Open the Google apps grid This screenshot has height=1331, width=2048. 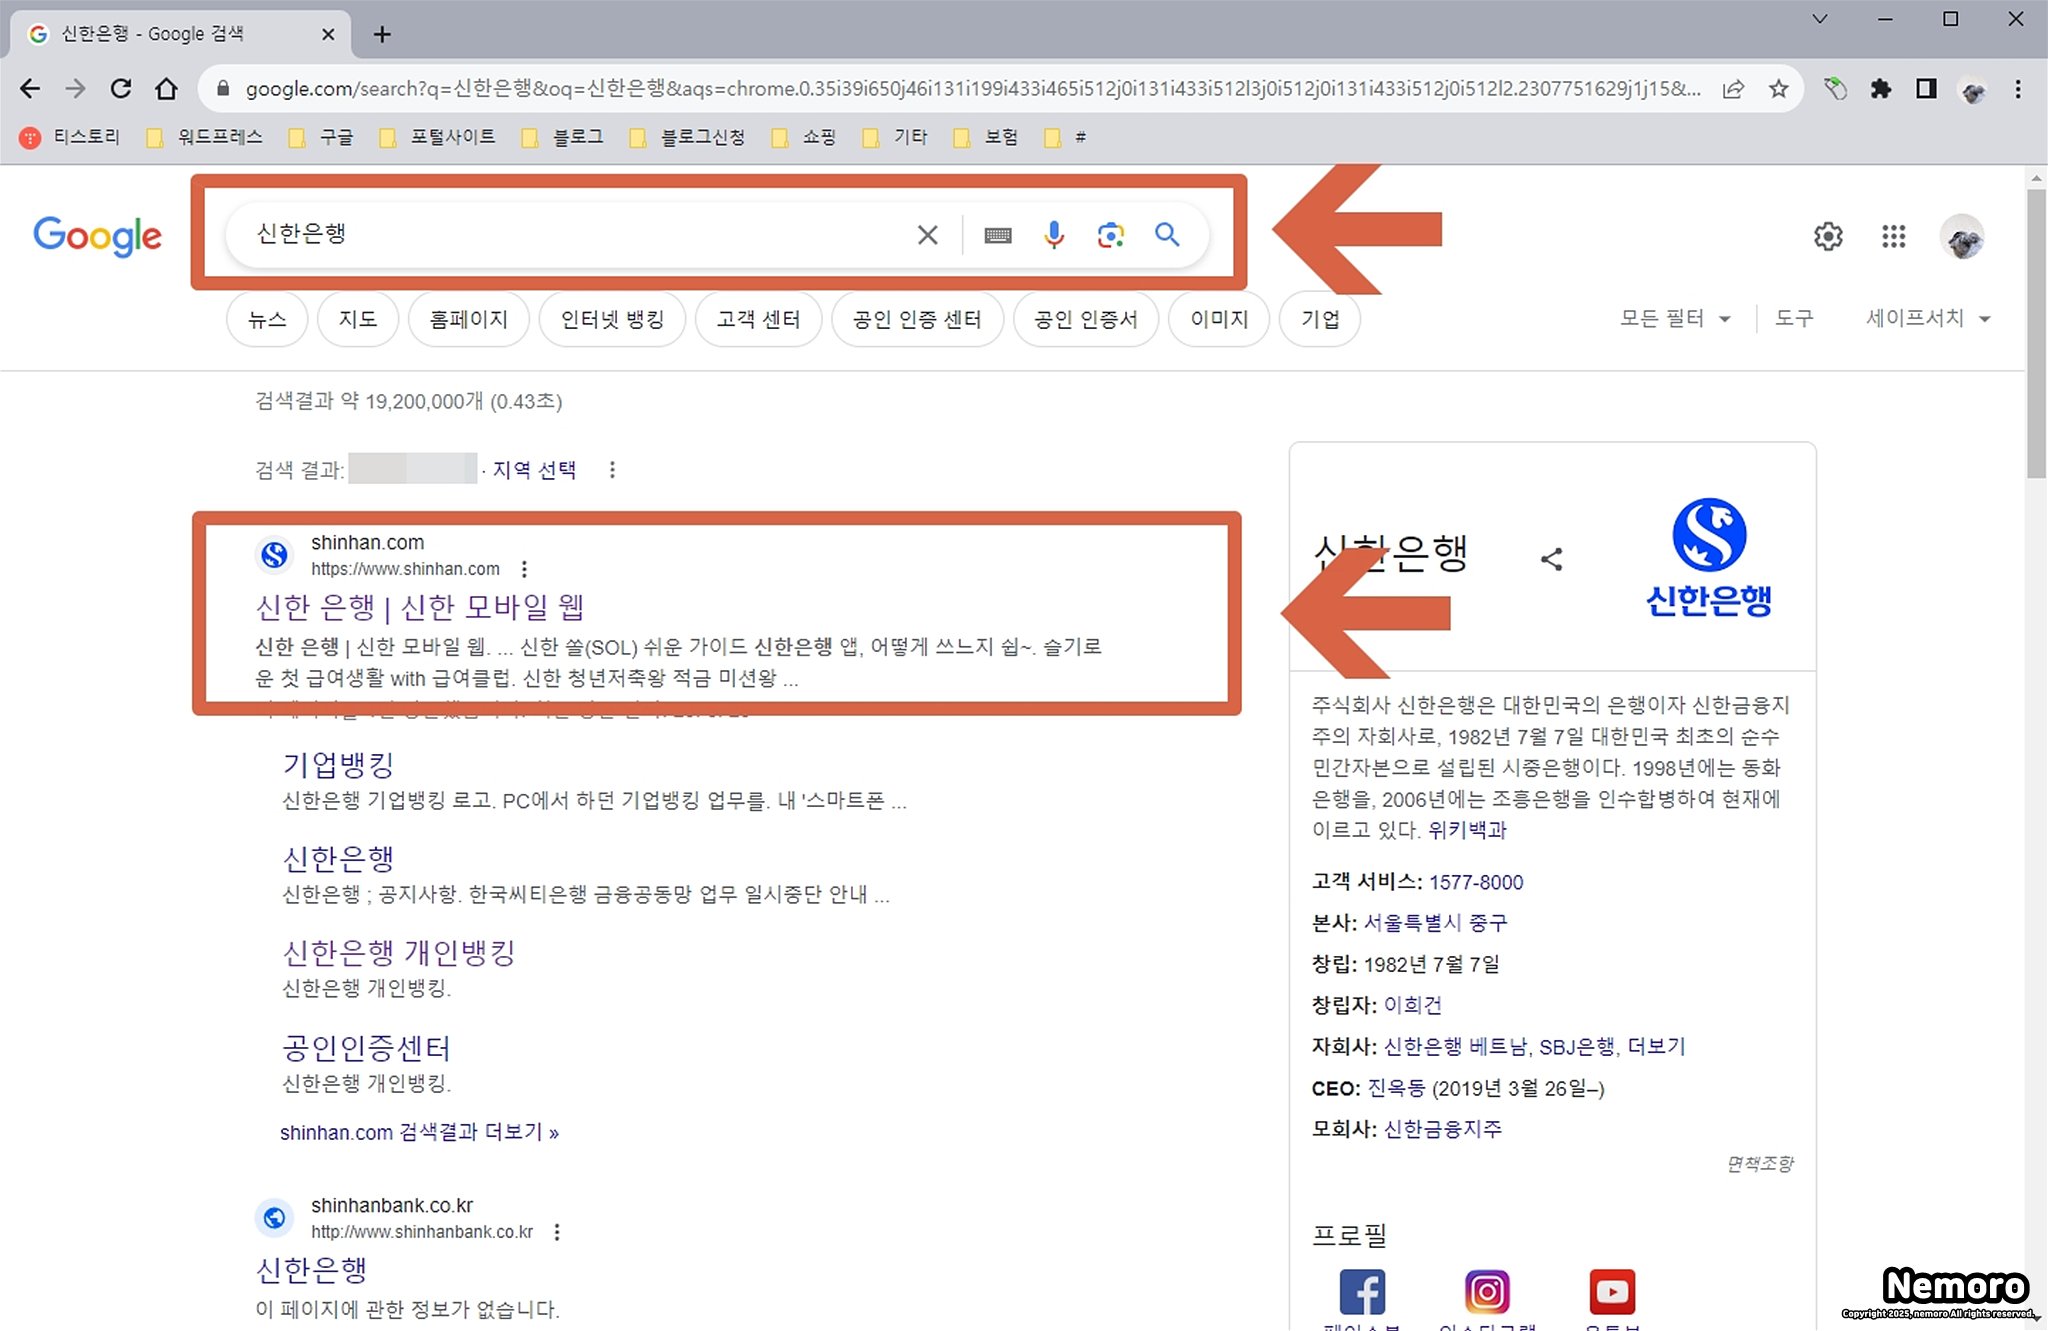pyautogui.click(x=1893, y=237)
